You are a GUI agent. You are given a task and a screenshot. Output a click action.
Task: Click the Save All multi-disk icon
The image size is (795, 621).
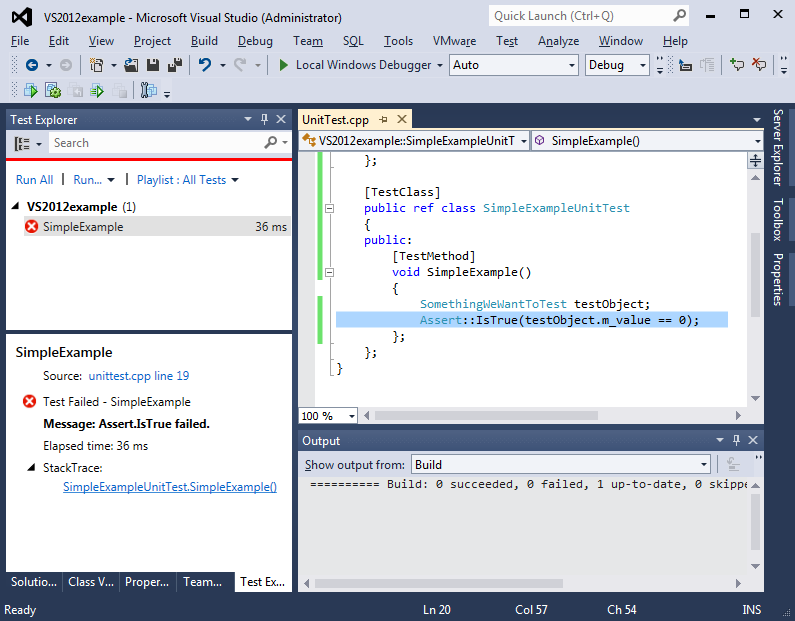175,65
